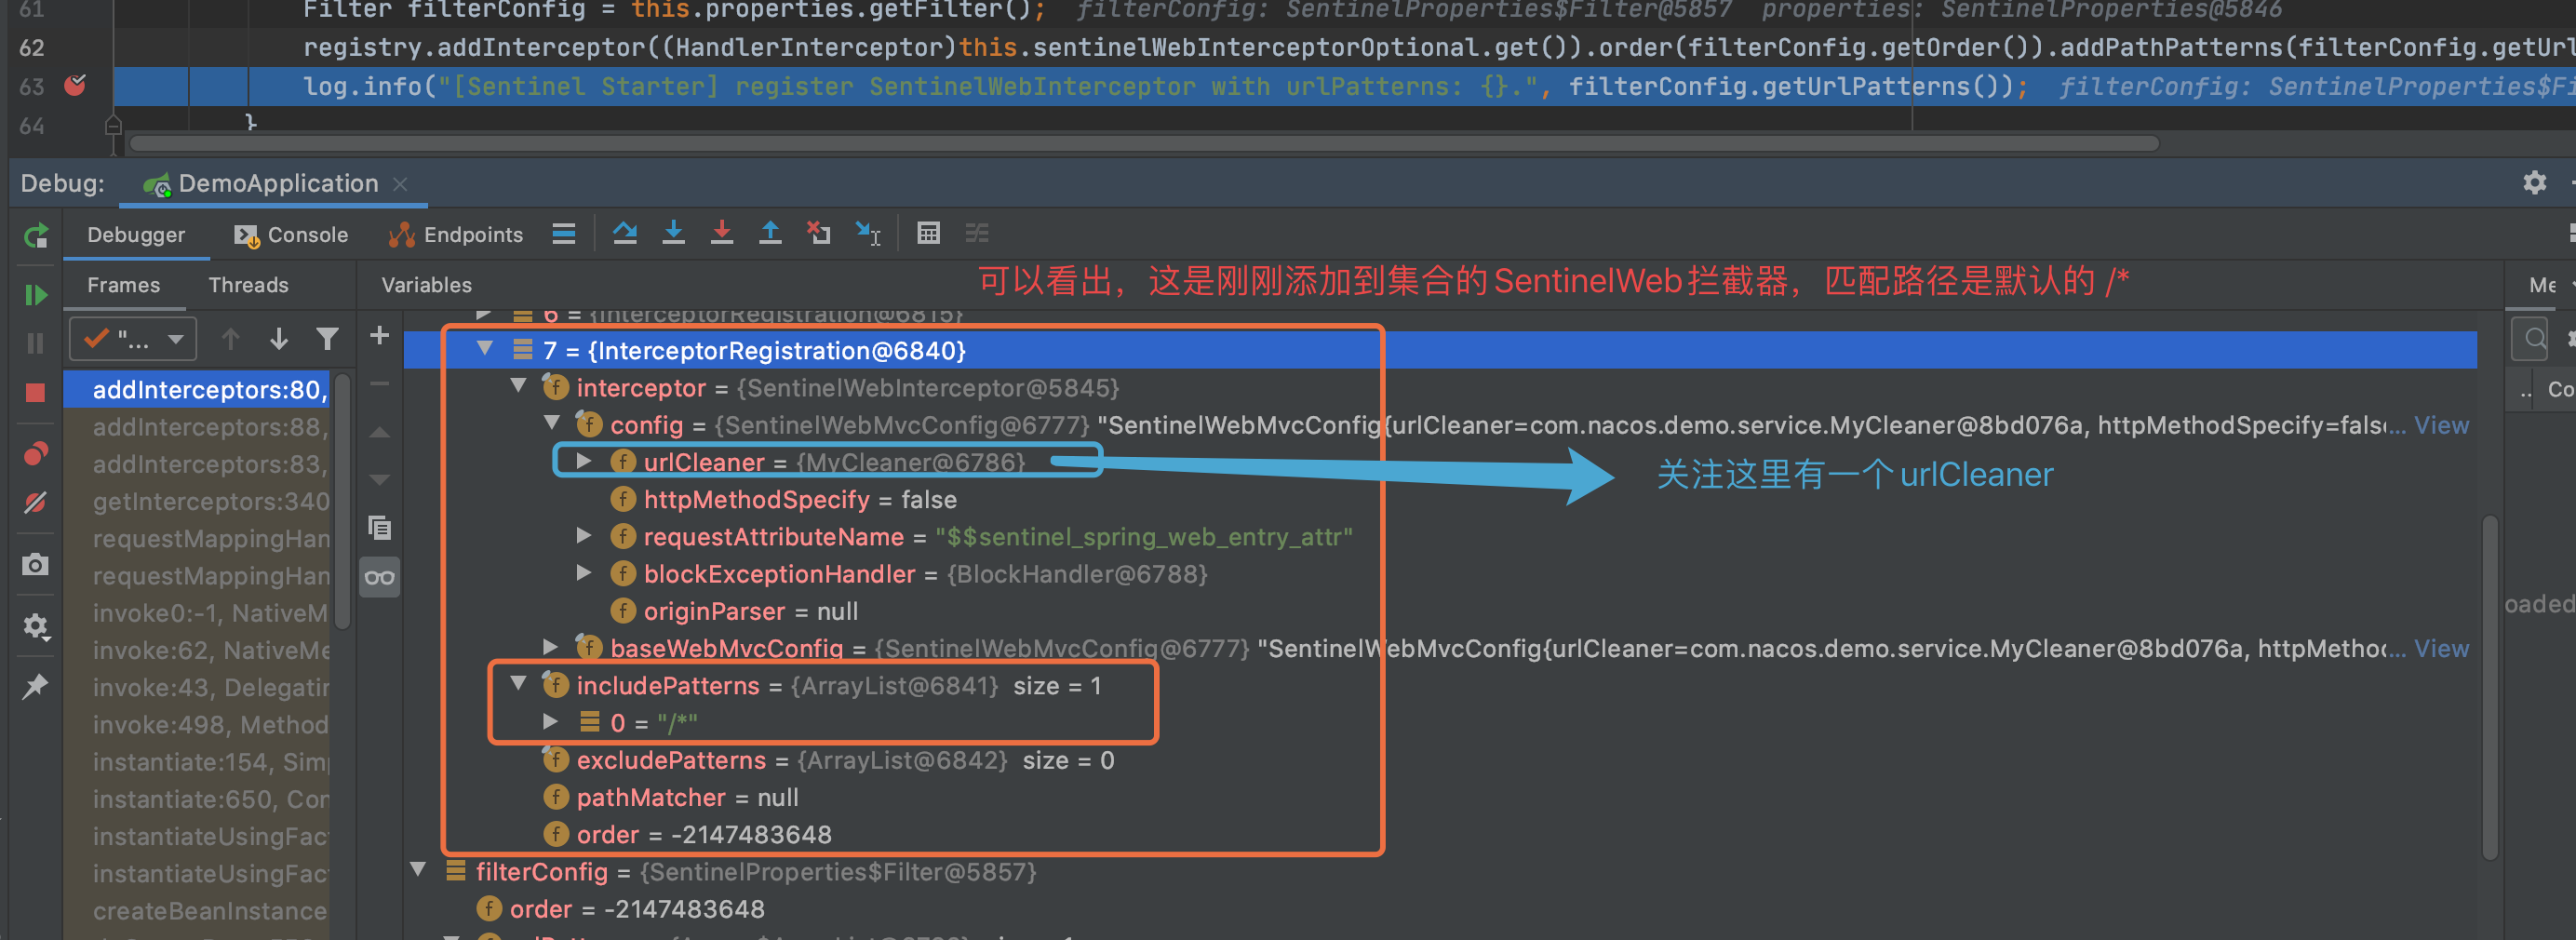Click Step Into icon
Screen dimensions: 2576x940
click(674, 233)
